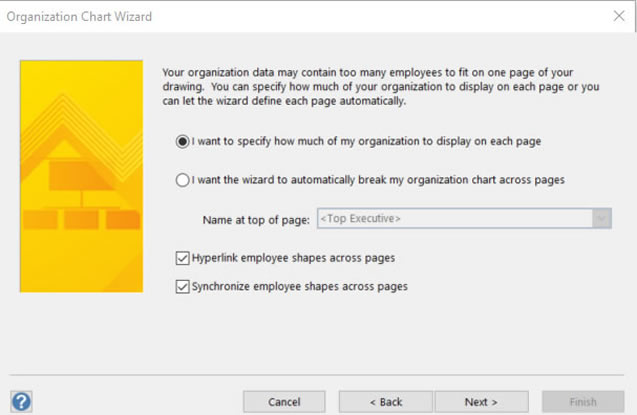Click the Organization Chart Wizard title bar text
The height and width of the screenshot is (415, 637).
point(79,17)
